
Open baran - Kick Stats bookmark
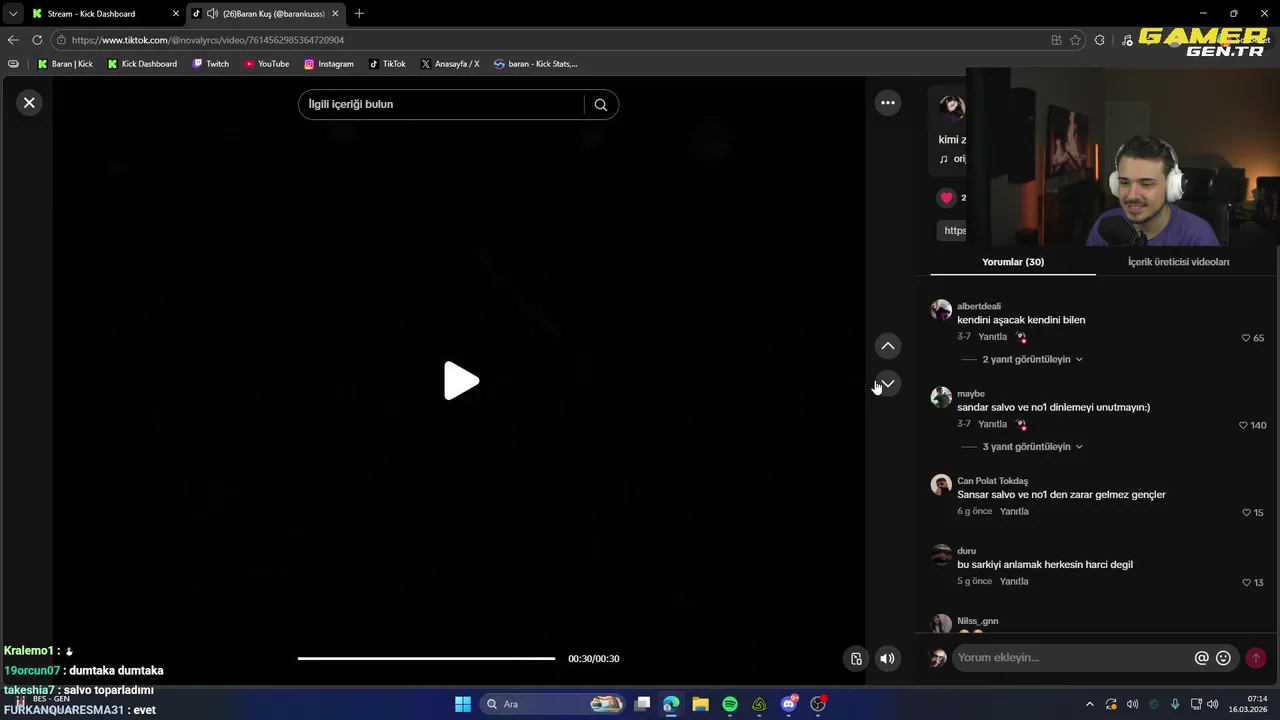(x=536, y=64)
